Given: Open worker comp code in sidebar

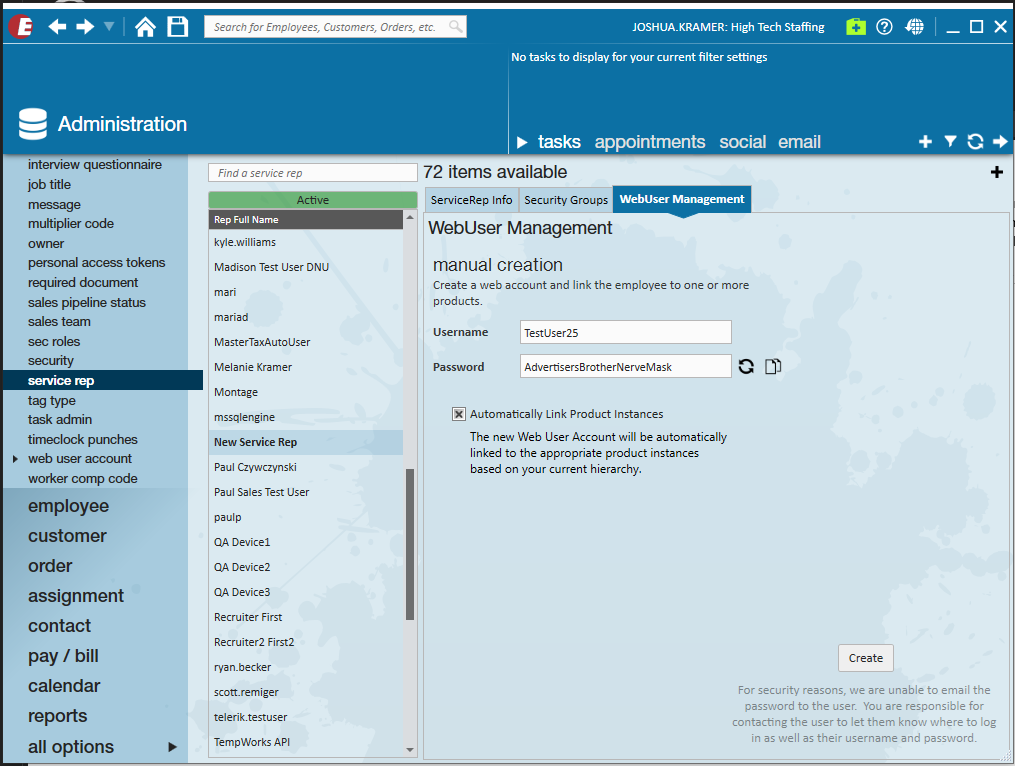Looking at the screenshot, I should pyautogui.click(x=82, y=479).
